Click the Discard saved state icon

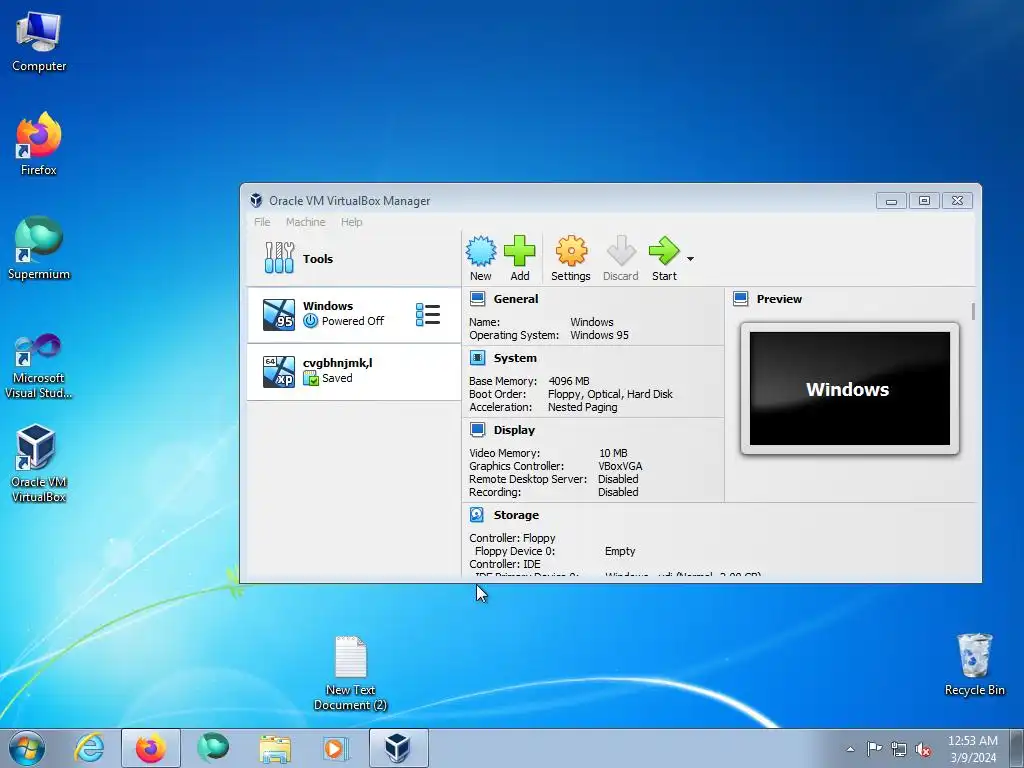click(620, 251)
